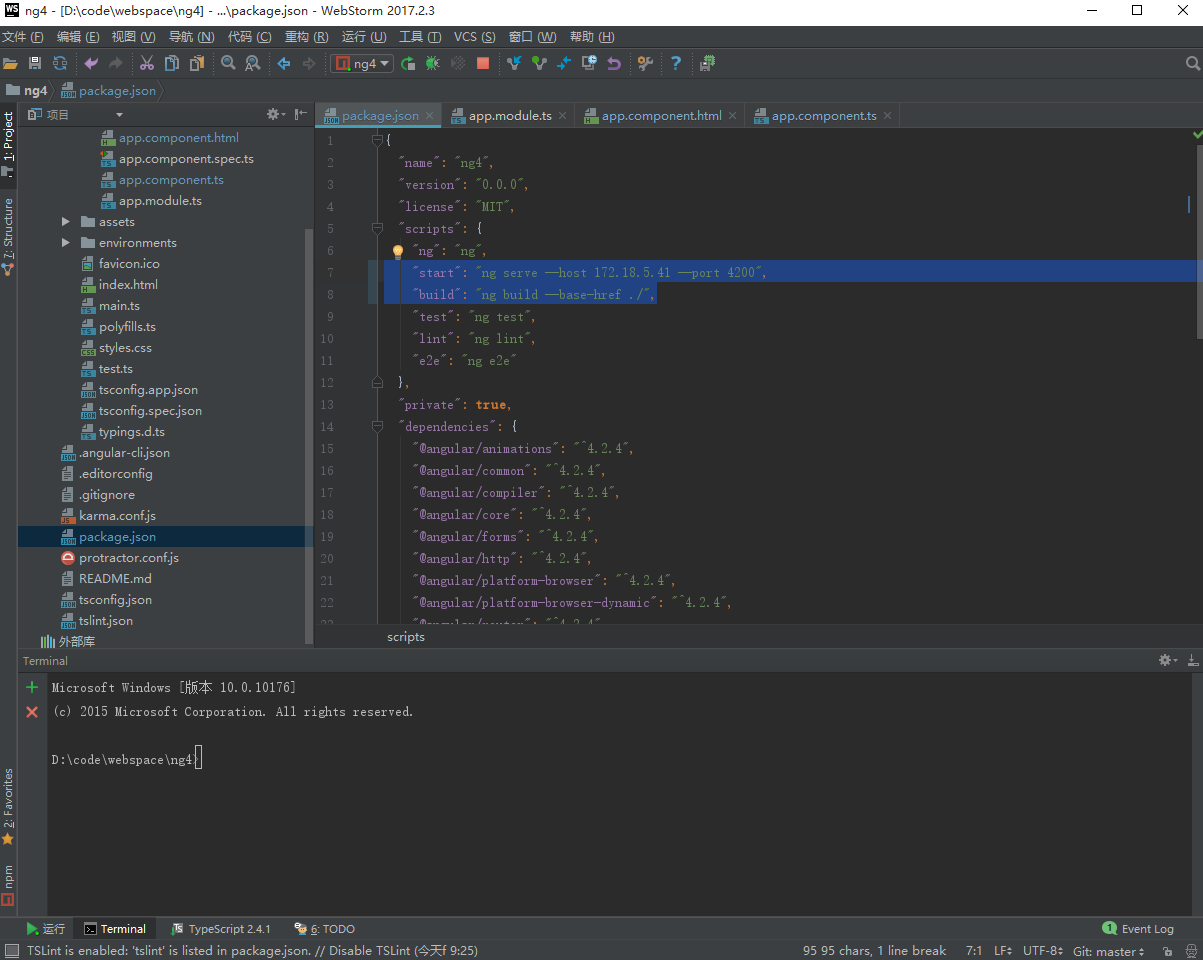This screenshot has height=960, width=1203.
Task: Open Replace with the magnifier-A icon
Action: 253,63
